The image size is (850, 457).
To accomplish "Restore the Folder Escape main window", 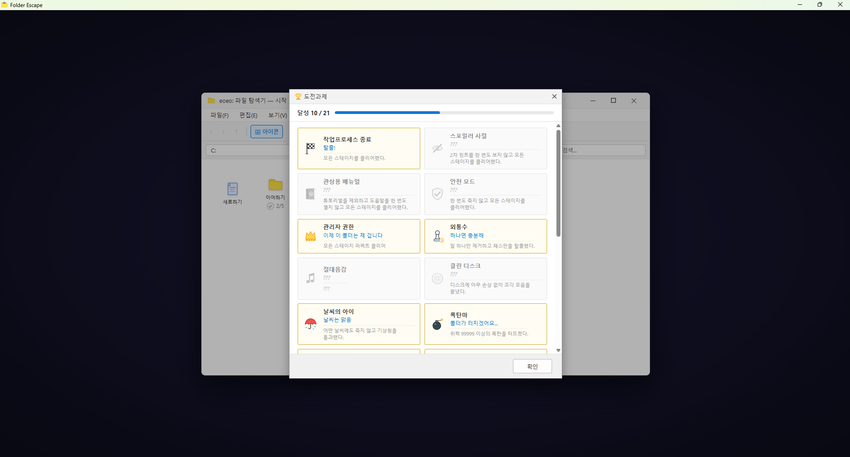I will (820, 4).
